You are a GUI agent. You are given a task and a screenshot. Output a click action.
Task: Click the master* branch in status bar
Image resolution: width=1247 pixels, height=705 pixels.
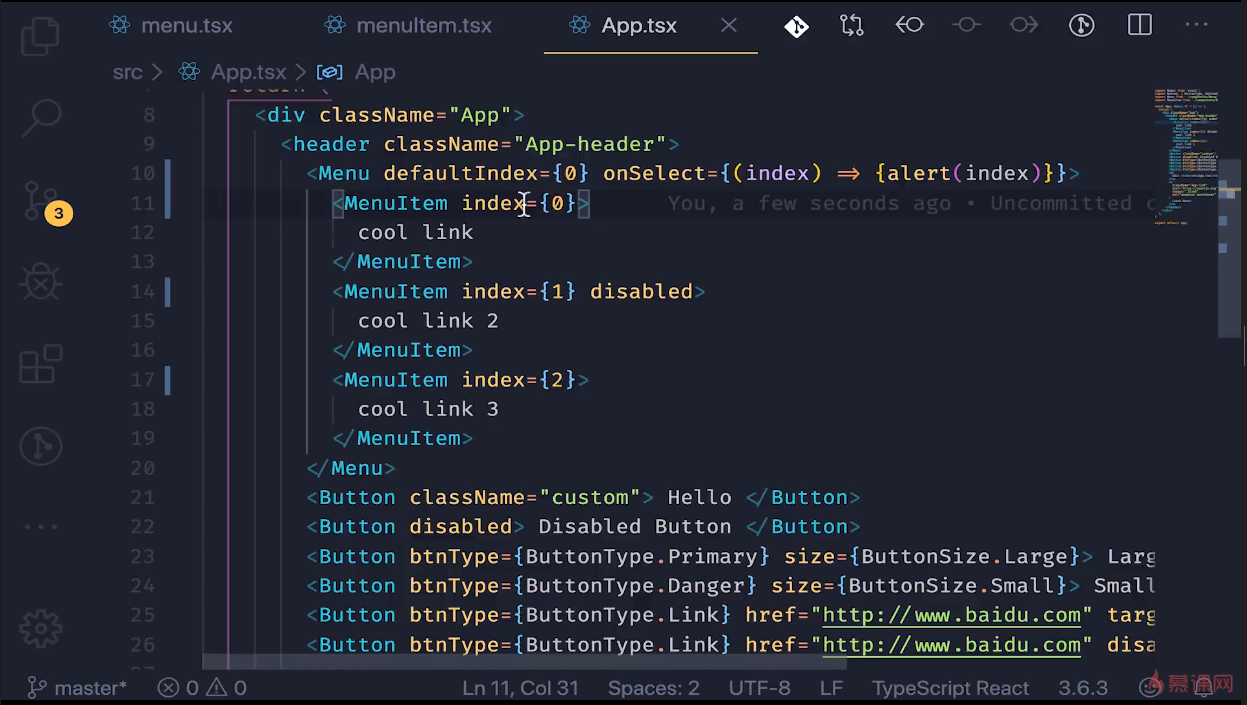78,688
